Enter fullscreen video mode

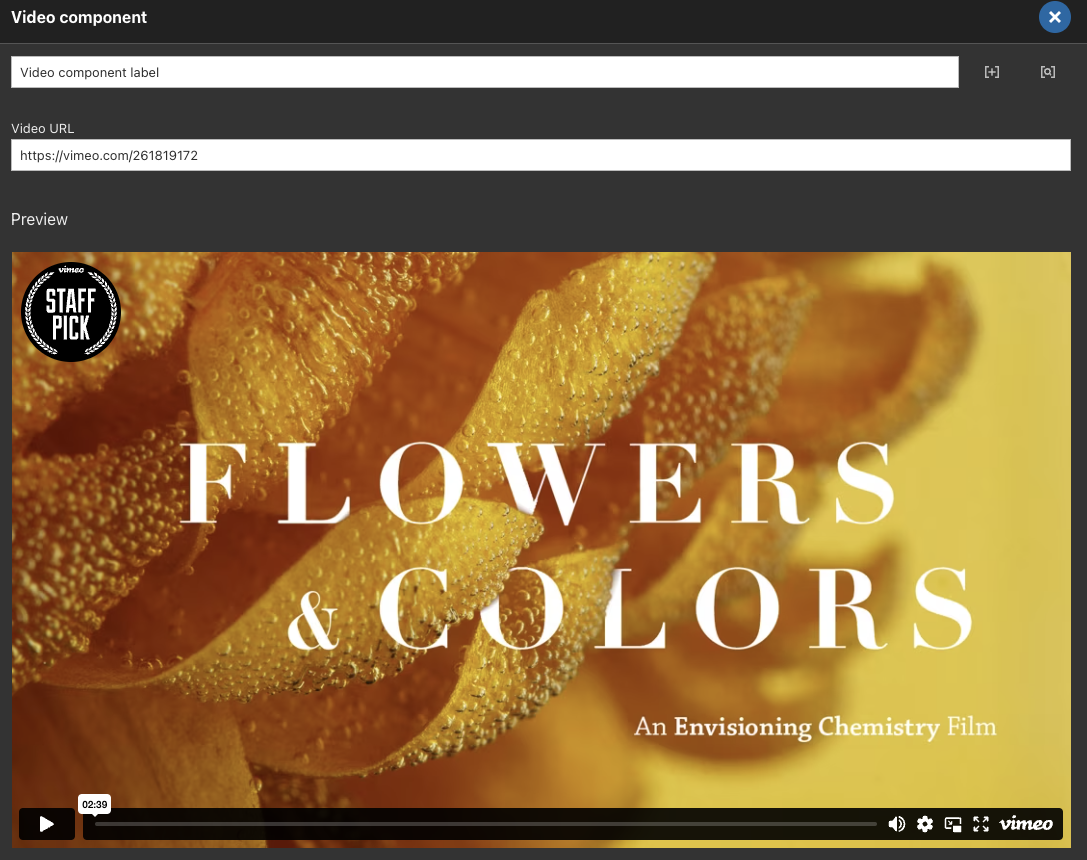[x=981, y=824]
